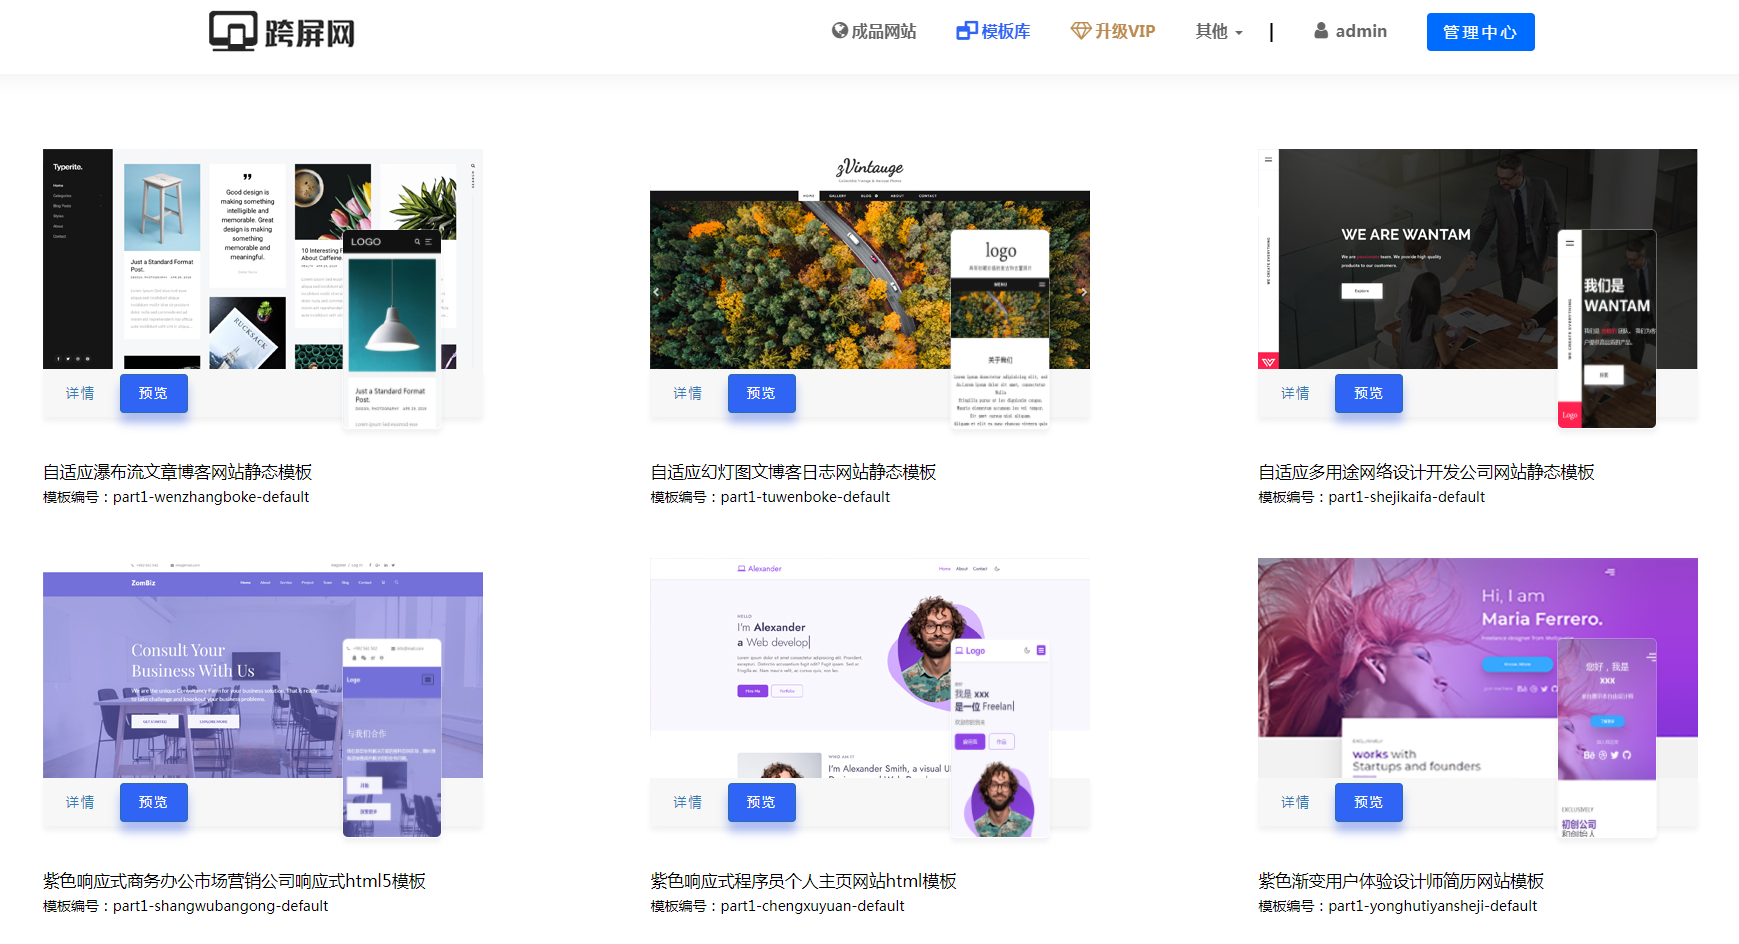Click the title 自适应多用途网络设计开发公司网站静态模板
This screenshot has height=944, width=1739.
(x=1425, y=472)
